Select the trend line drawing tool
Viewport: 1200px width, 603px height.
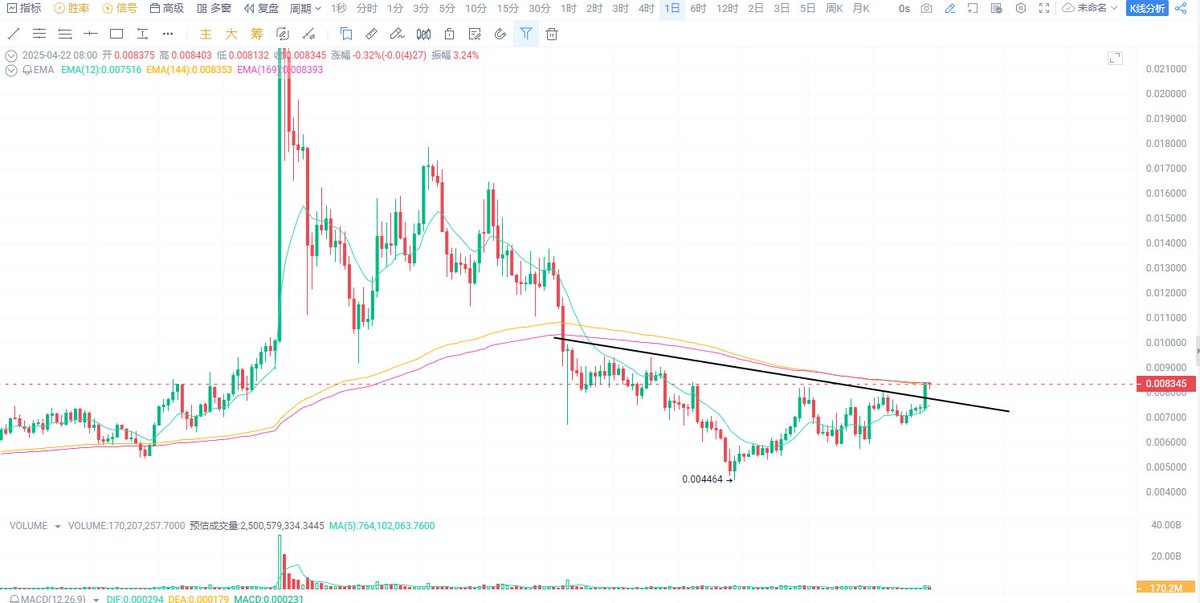[14, 34]
